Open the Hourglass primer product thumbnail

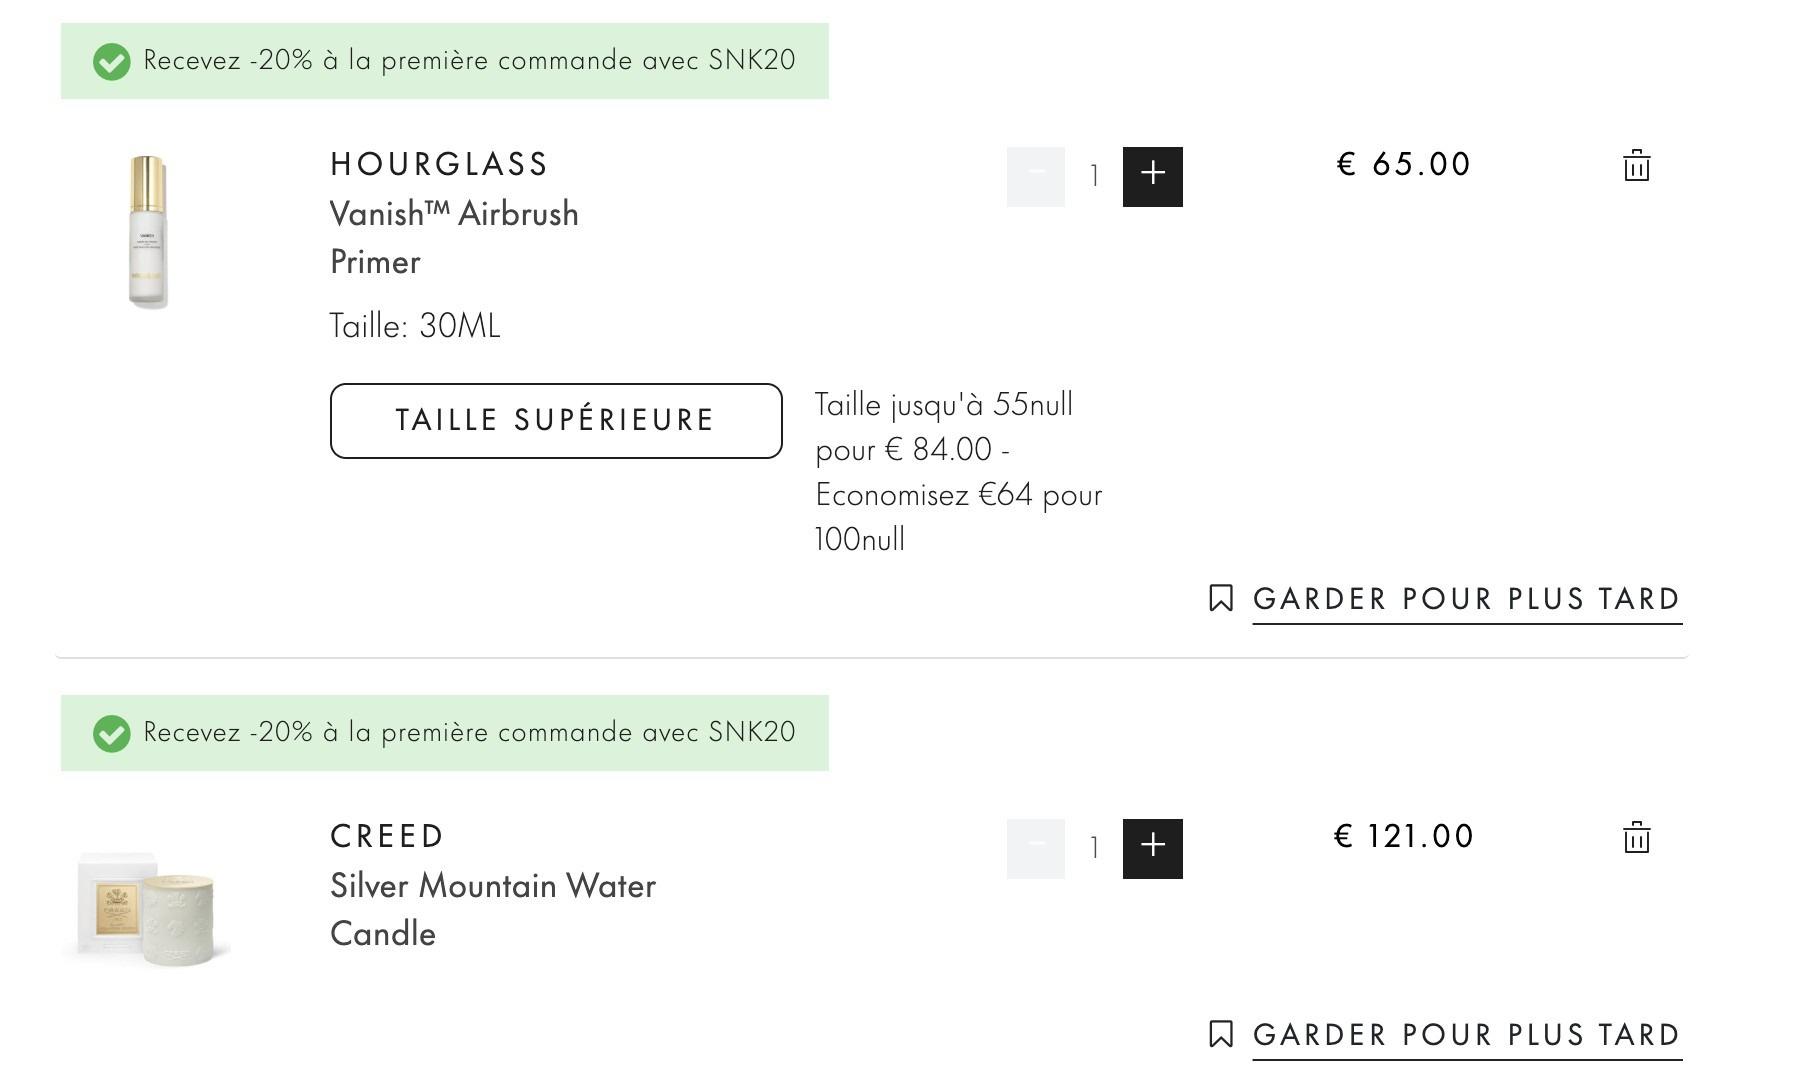[148, 232]
